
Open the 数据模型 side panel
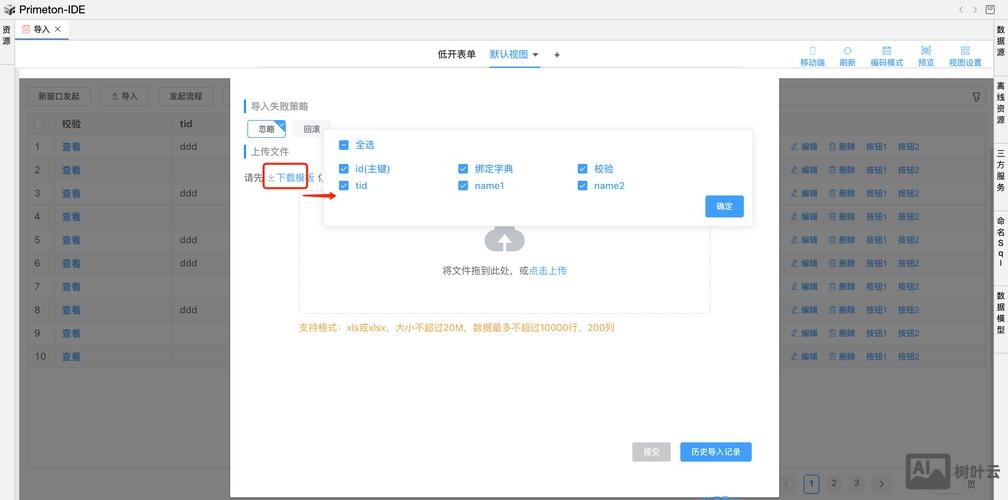1001,313
